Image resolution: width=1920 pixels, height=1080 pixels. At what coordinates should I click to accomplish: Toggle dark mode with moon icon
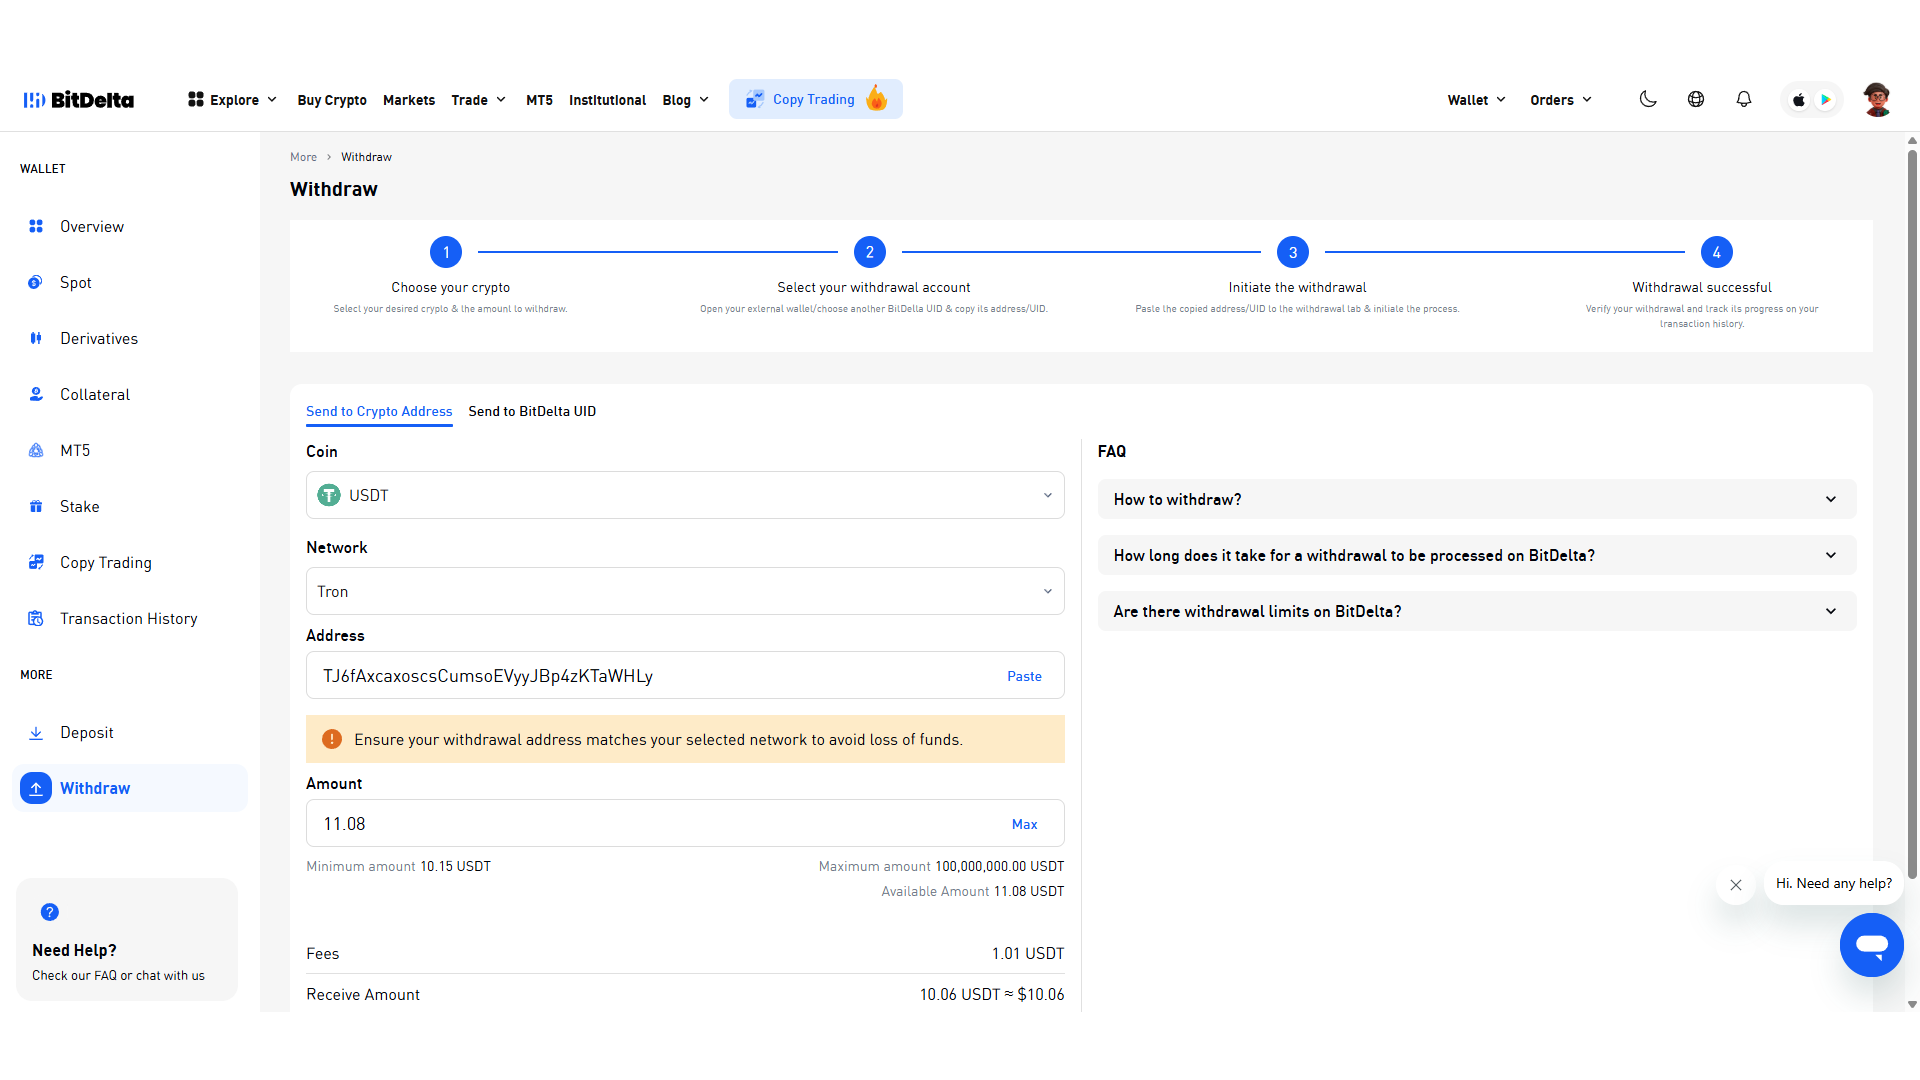pyautogui.click(x=1648, y=99)
